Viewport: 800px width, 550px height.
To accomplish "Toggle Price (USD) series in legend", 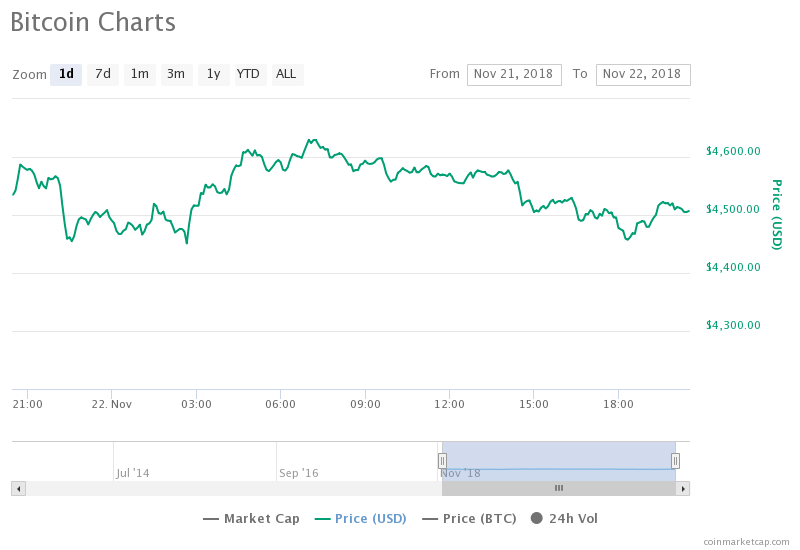I will (361, 519).
